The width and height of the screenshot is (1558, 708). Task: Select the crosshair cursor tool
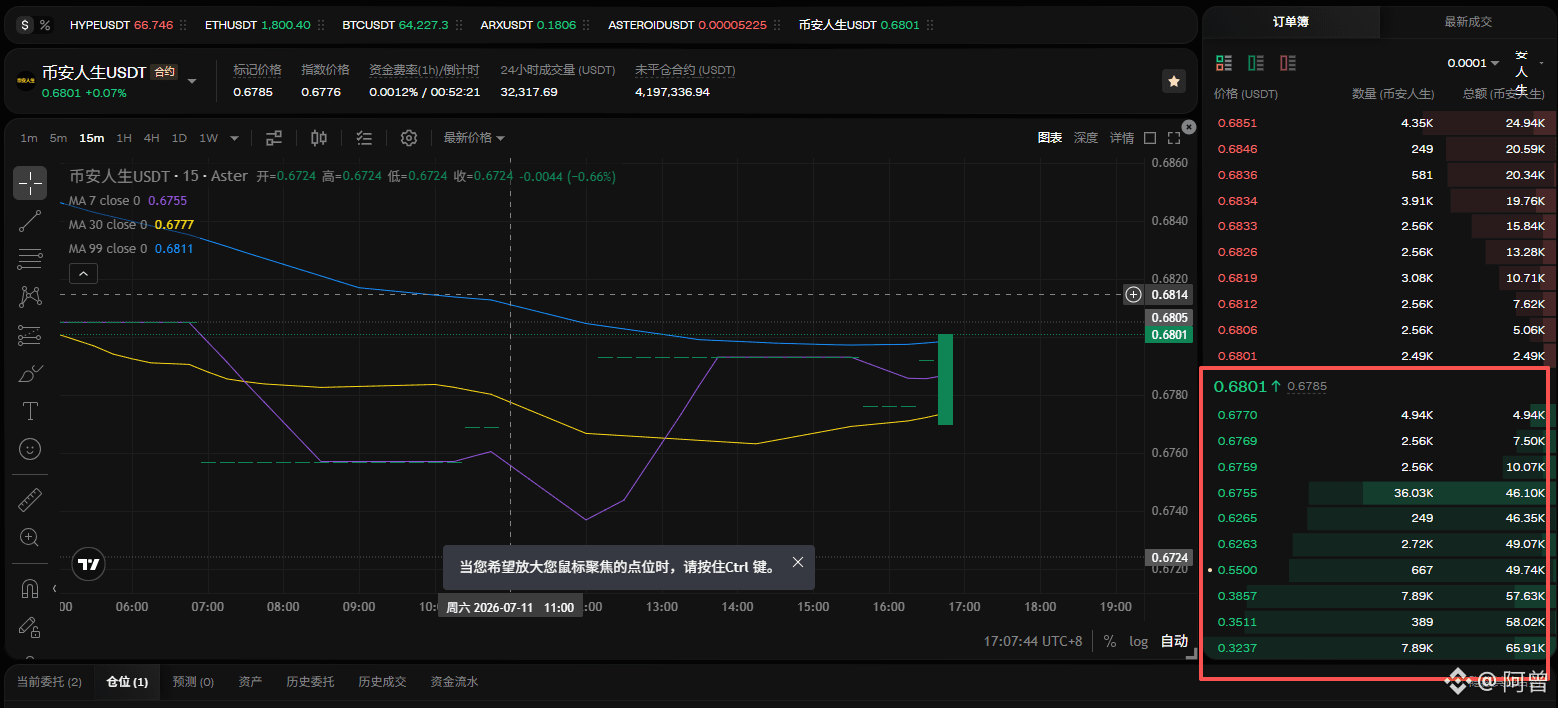[30, 183]
